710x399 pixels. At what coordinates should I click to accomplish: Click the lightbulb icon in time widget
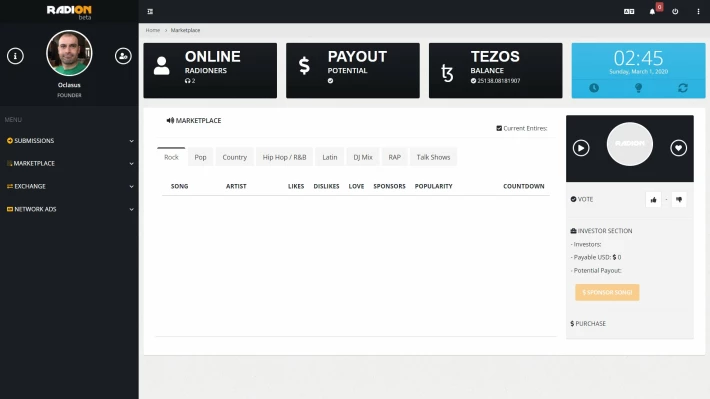638,88
